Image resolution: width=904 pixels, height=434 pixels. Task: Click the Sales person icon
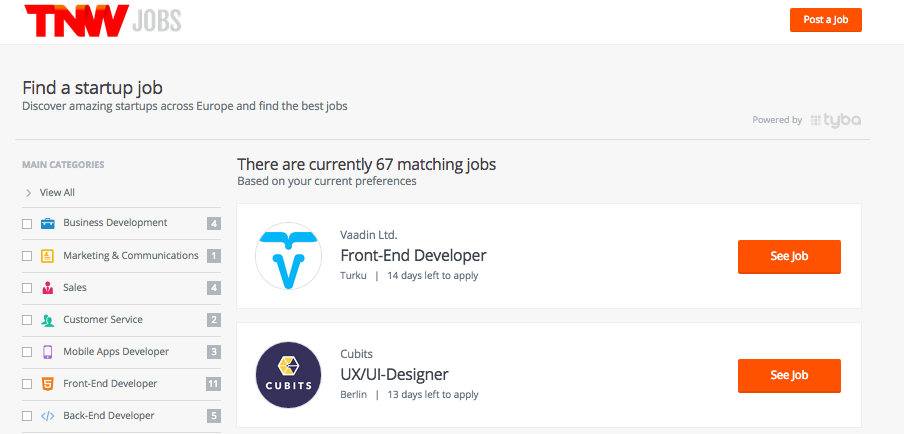pyautogui.click(x=47, y=288)
